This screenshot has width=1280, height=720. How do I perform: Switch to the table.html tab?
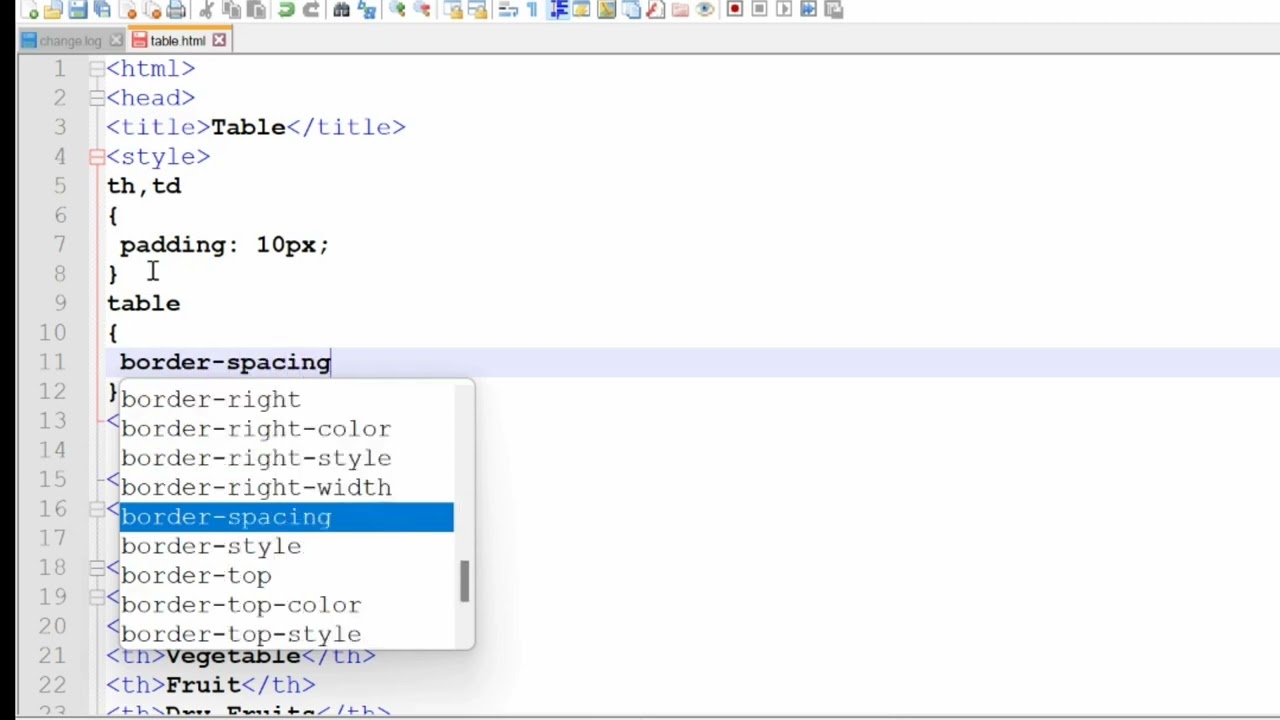[177, 41]
